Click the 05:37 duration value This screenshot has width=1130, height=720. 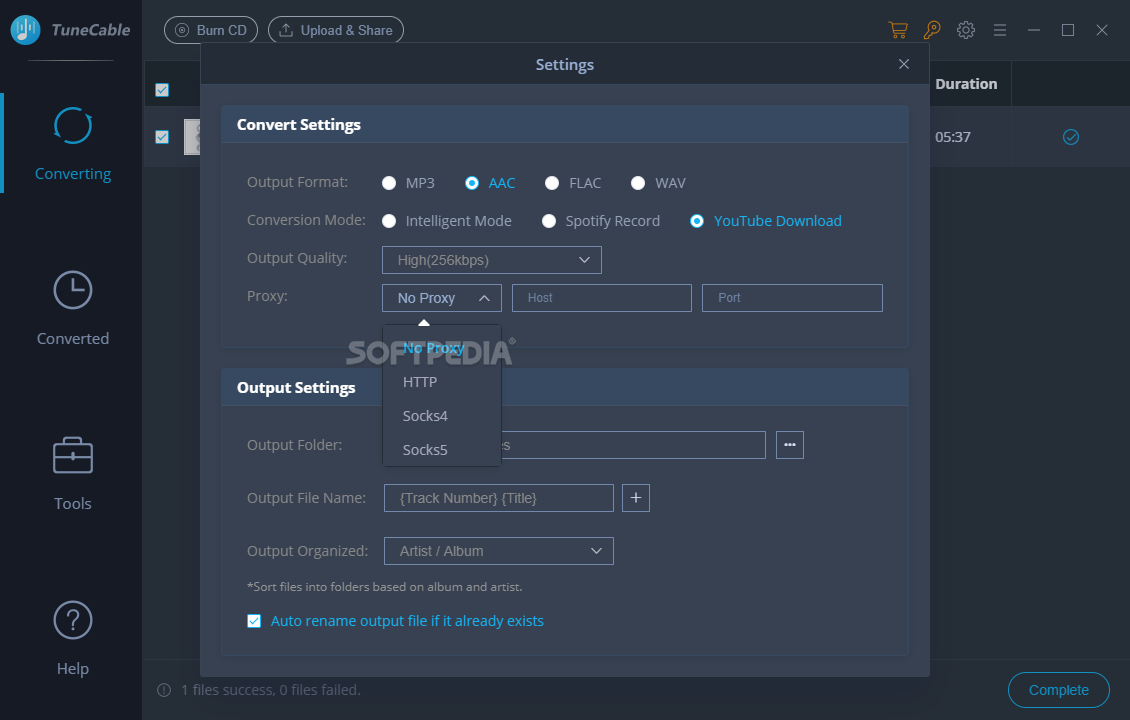(953, 137)
